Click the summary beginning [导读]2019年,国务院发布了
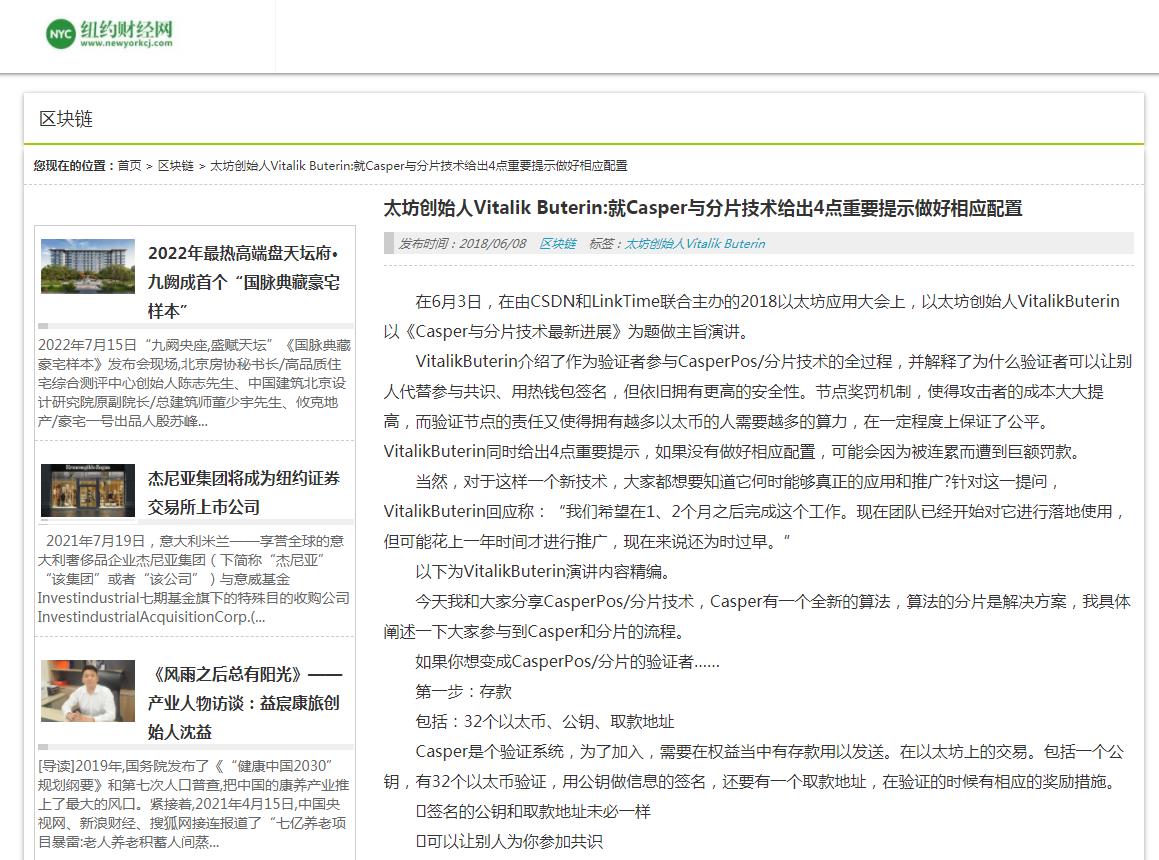This screenshot has width=1159, height=860. click(194, 804)
